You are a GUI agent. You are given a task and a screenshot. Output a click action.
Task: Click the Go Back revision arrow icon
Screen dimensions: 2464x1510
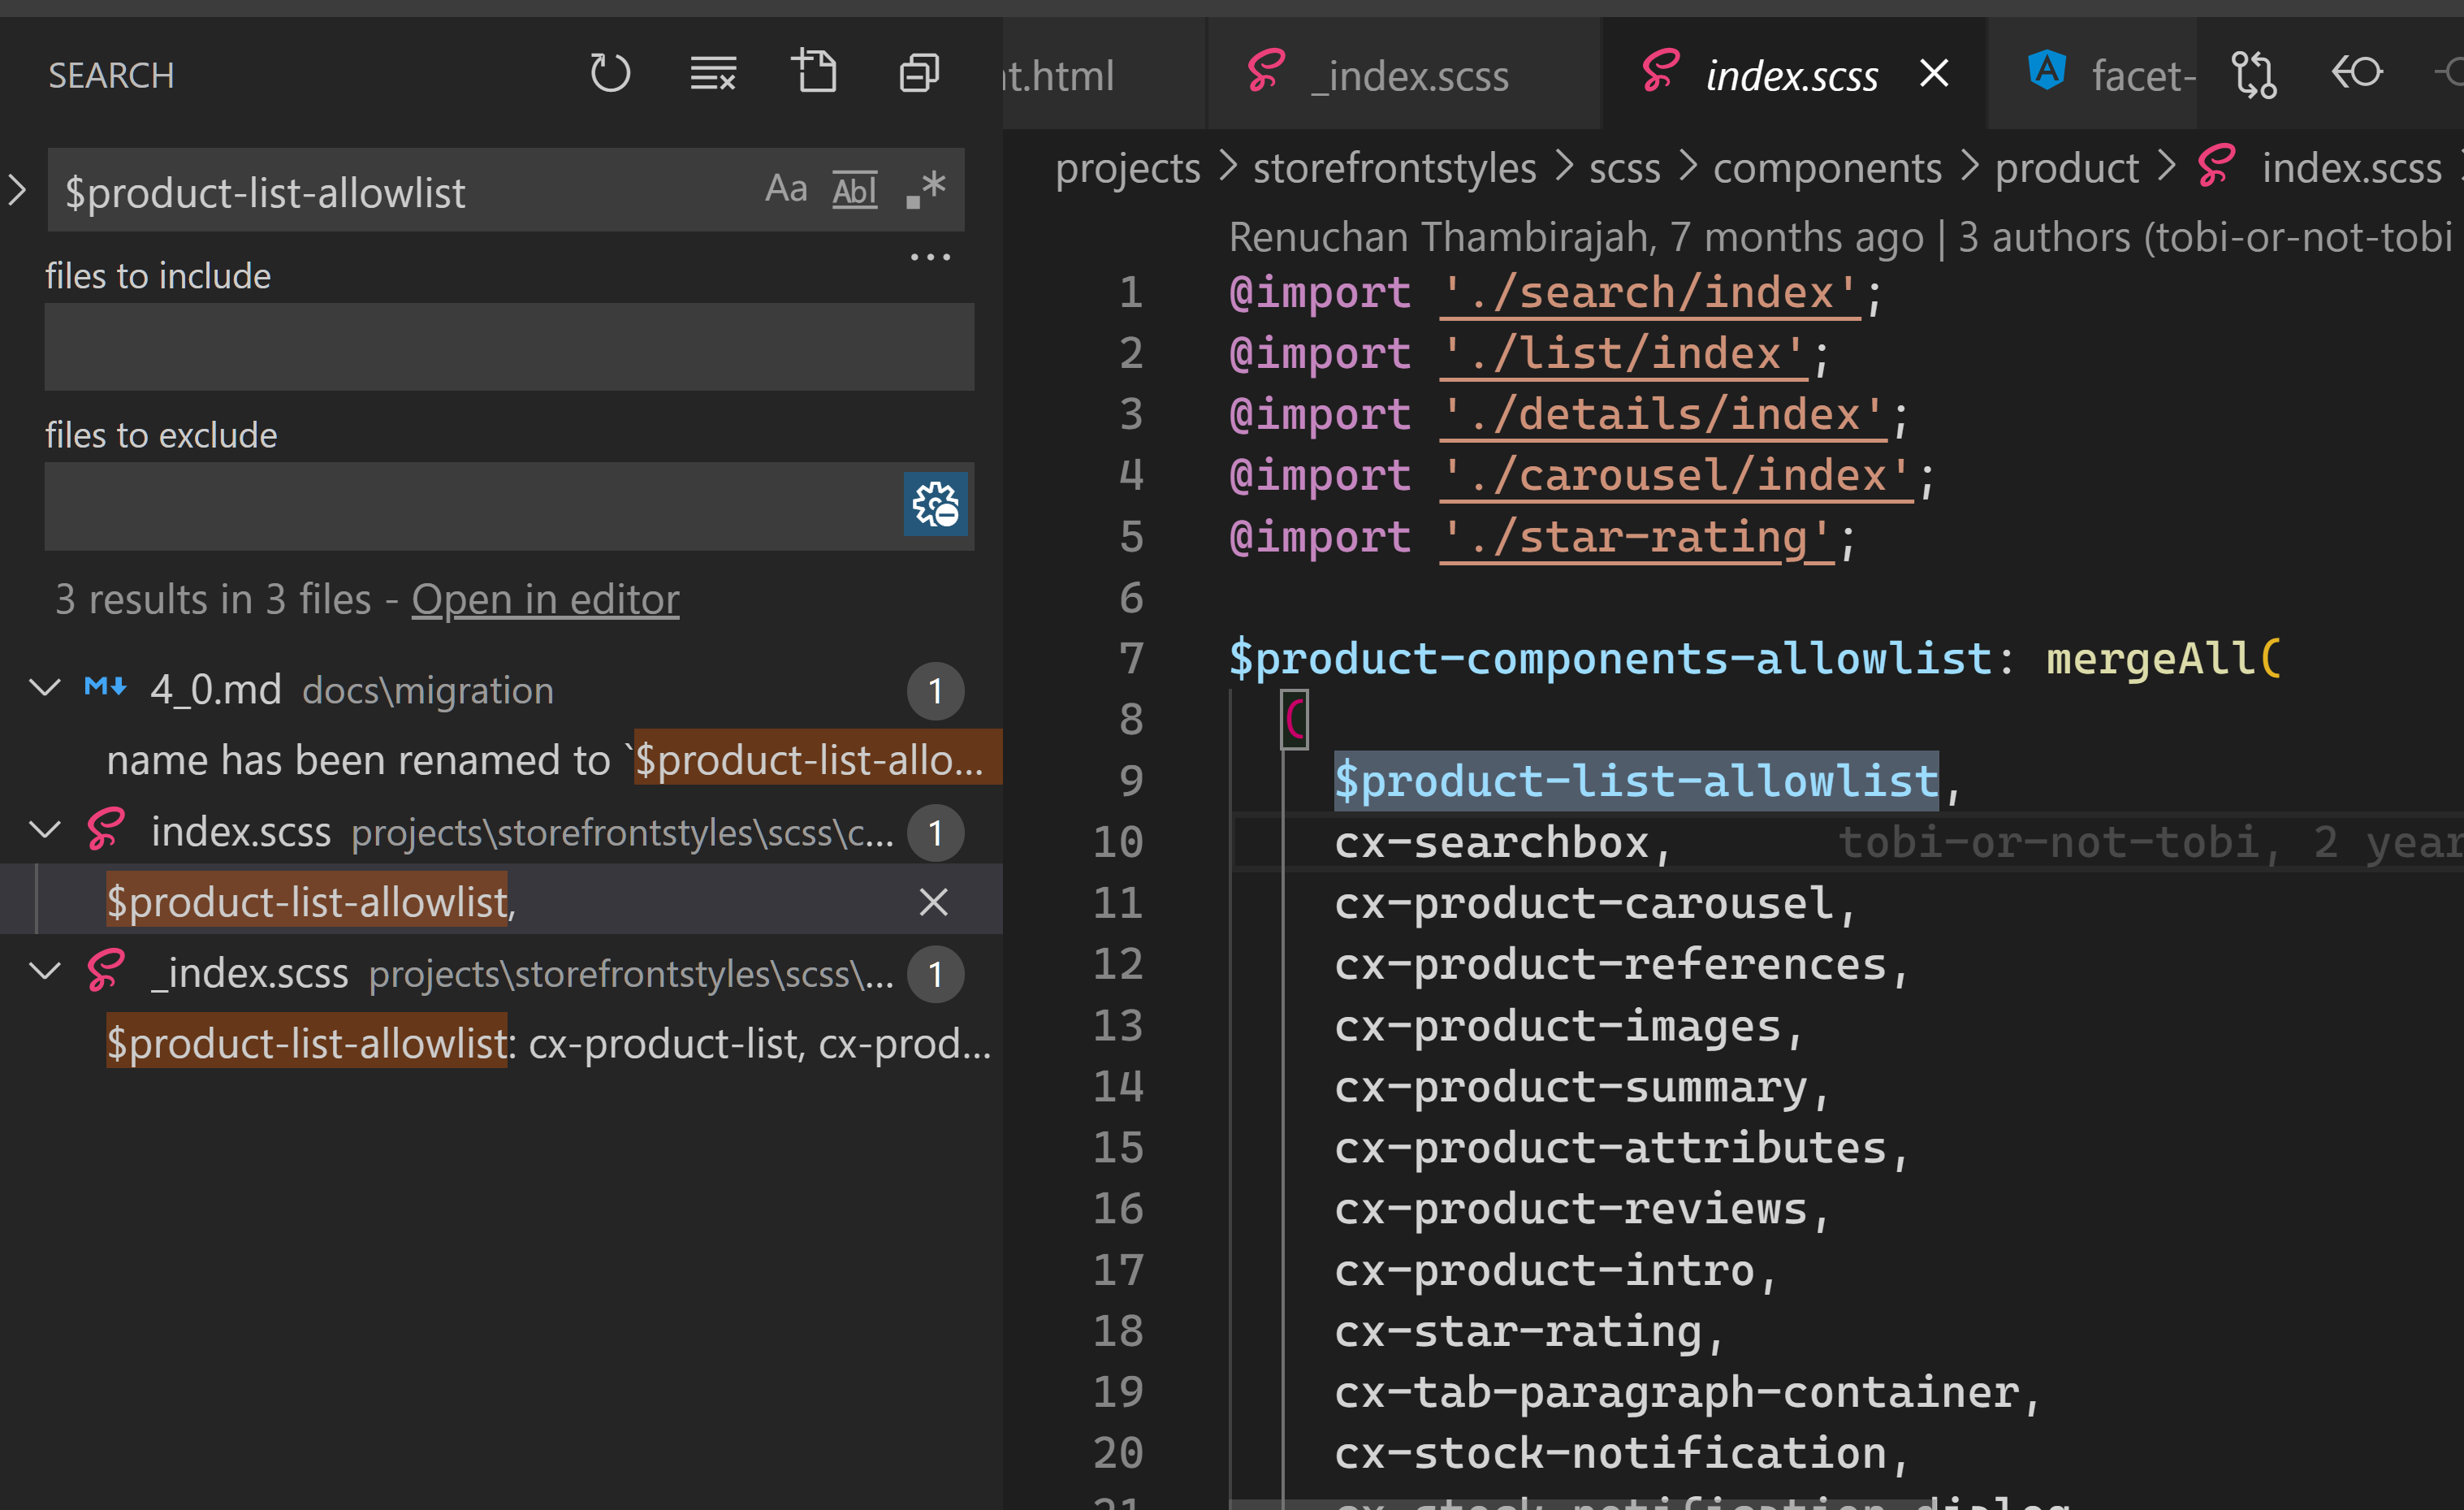pos(2357,72)
